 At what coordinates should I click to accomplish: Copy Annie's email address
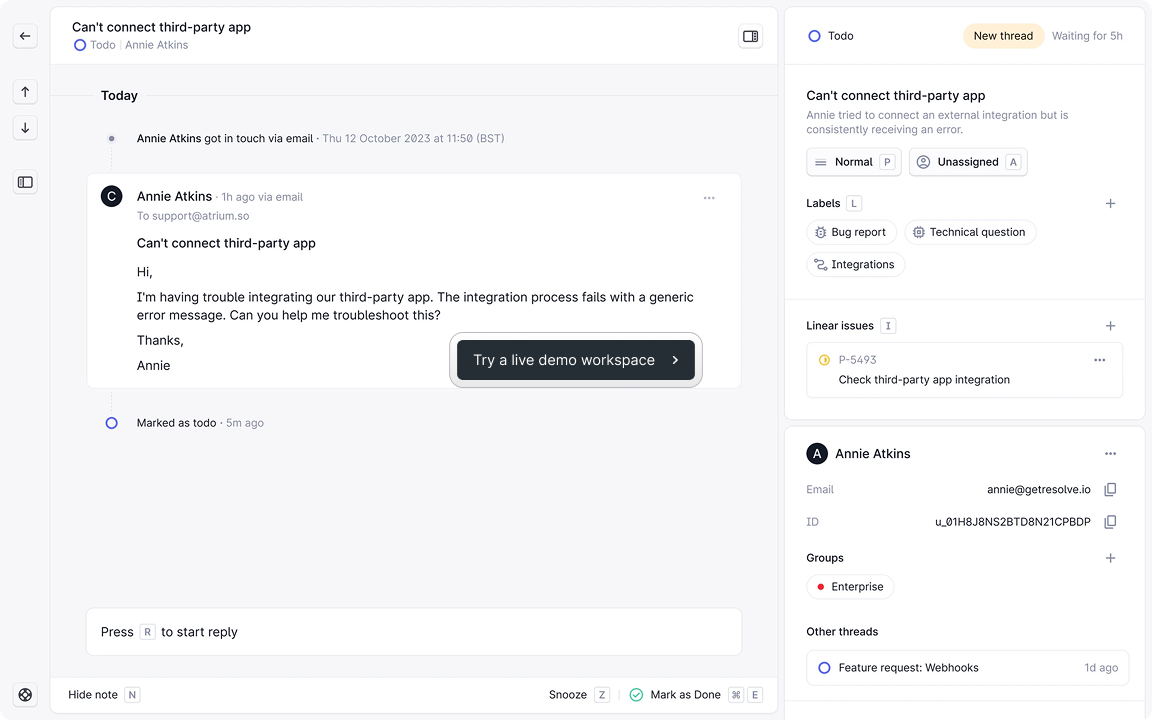[x=1110, y=490]
